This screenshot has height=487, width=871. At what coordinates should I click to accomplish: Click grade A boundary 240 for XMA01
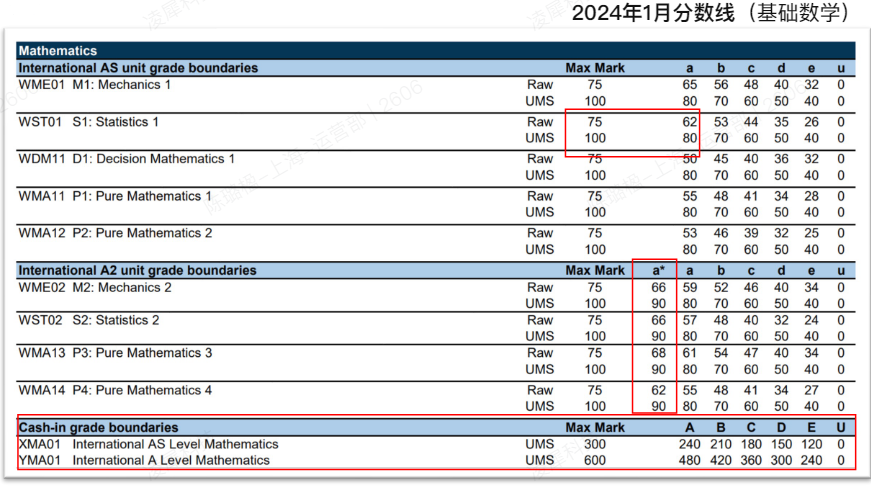pyautogui.click(x=690, y=444)
